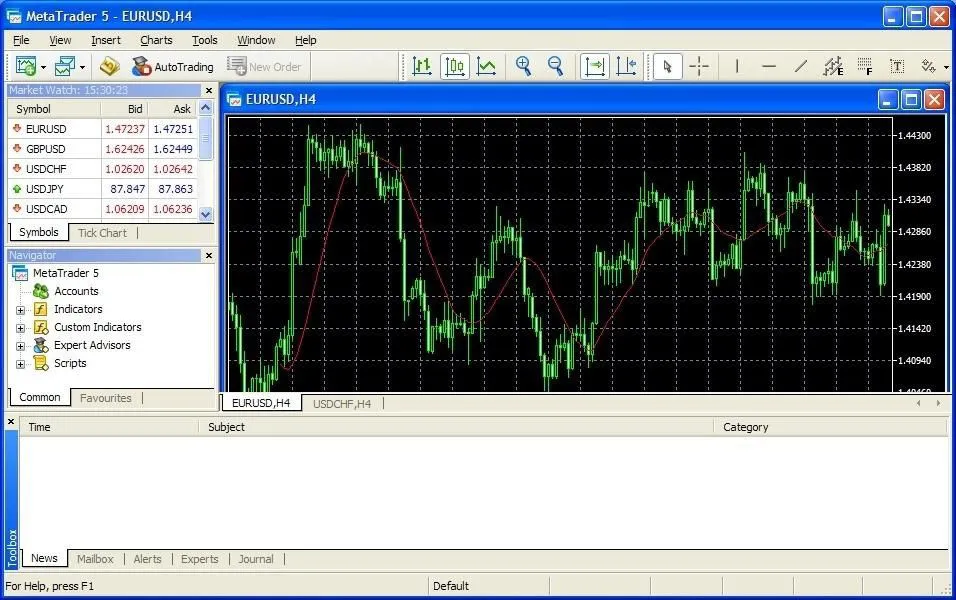Close the Toolbox panel
956x600 pixels.
11,421
